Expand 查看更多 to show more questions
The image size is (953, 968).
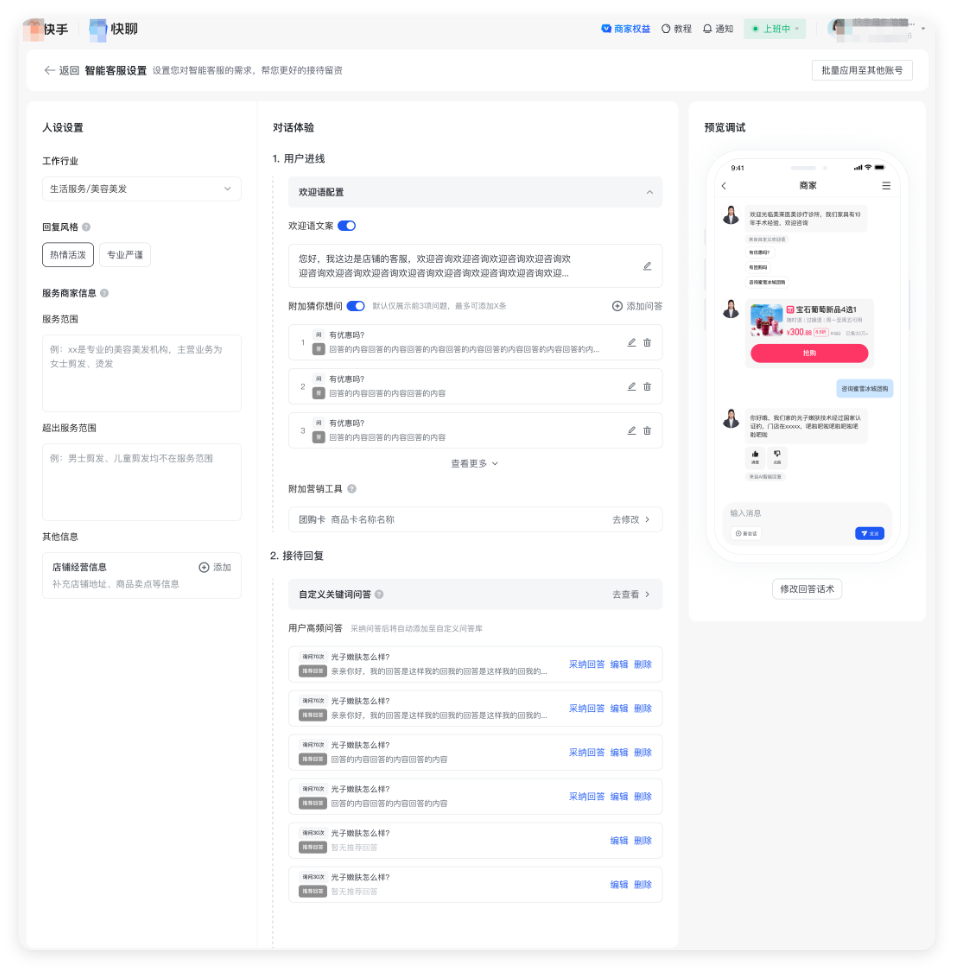coord(471,463)
